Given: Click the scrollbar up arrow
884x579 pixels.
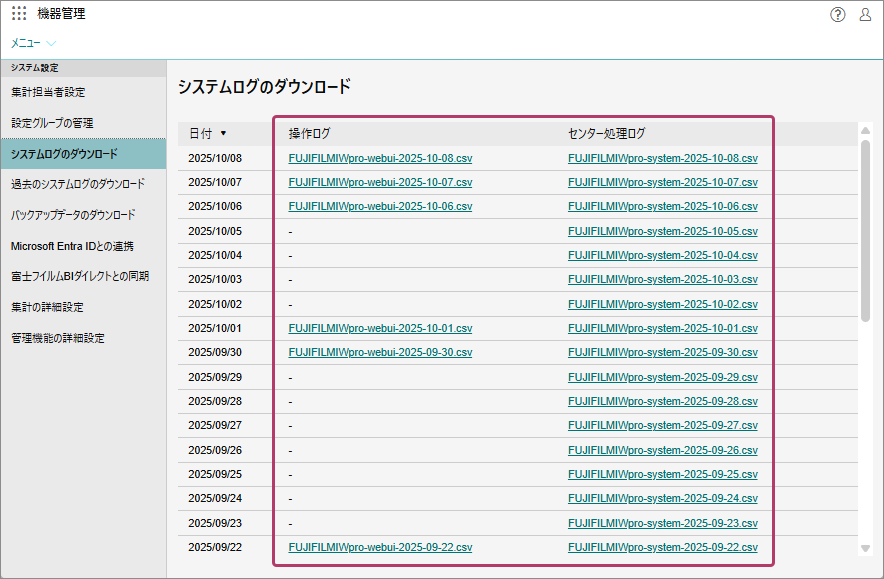Looking at the screenshot, I should 865,131.
